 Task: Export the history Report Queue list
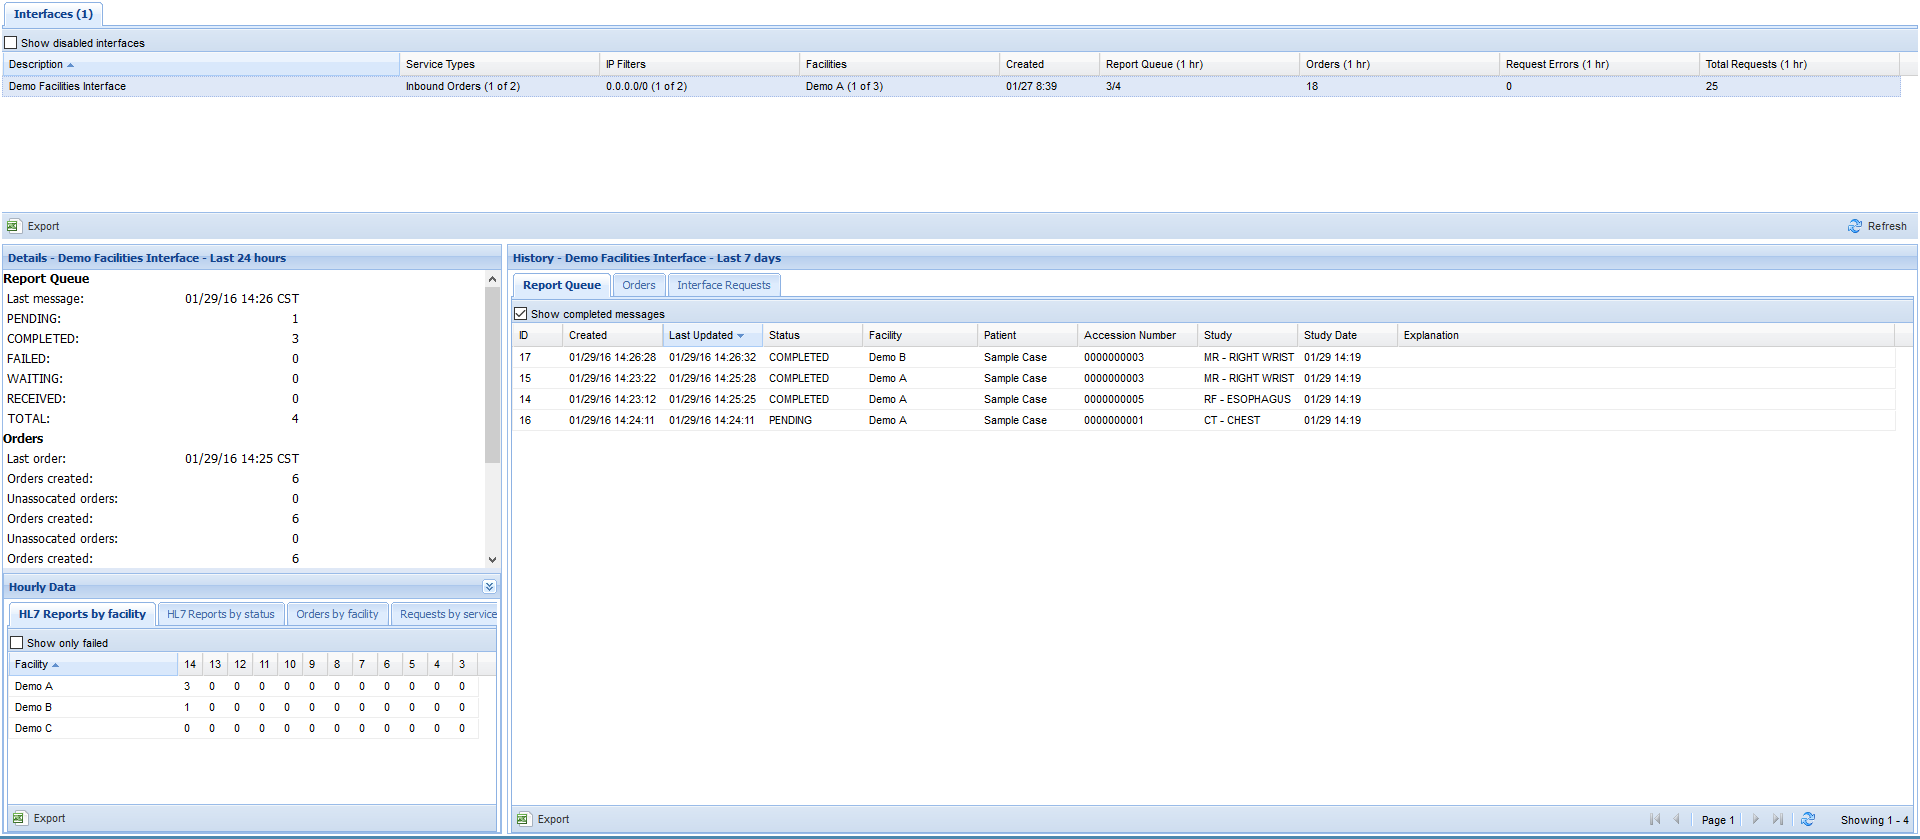point(544,819)
